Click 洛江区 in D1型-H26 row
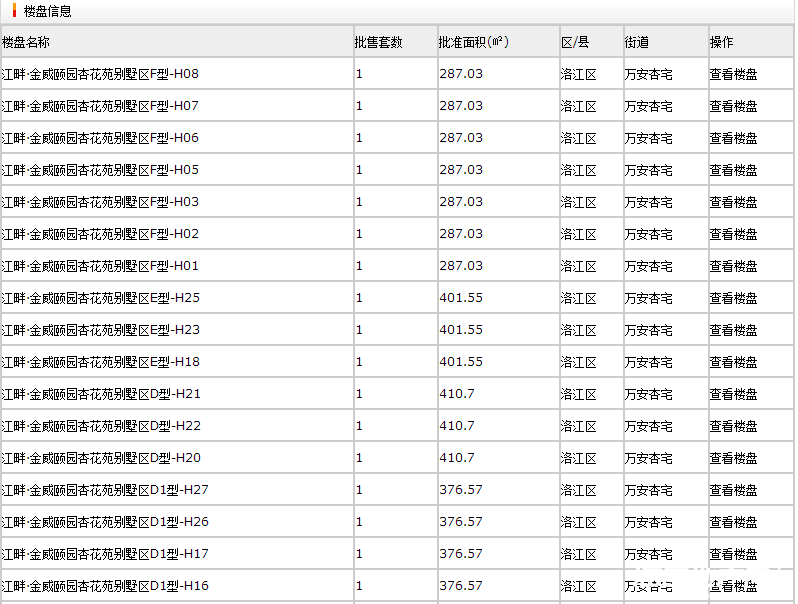Image resolution: width=798 pixels, height=604 pixels. click(579, 523)
